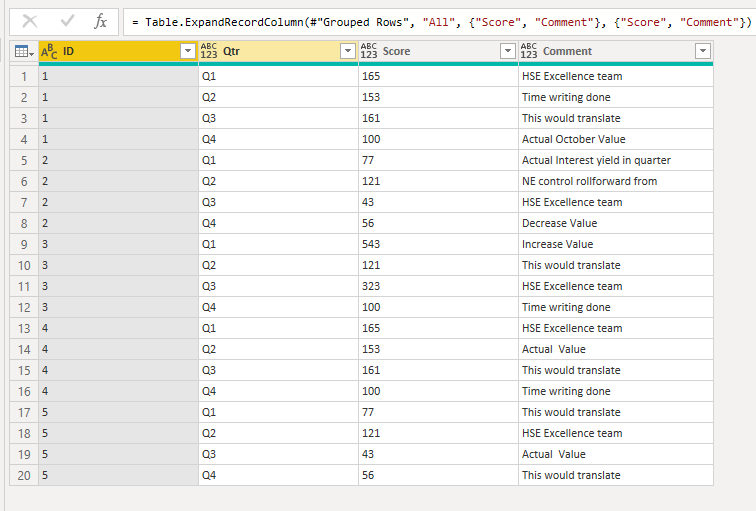Select the ID column header
756x511 pixels.
click(x=118, y=51)
